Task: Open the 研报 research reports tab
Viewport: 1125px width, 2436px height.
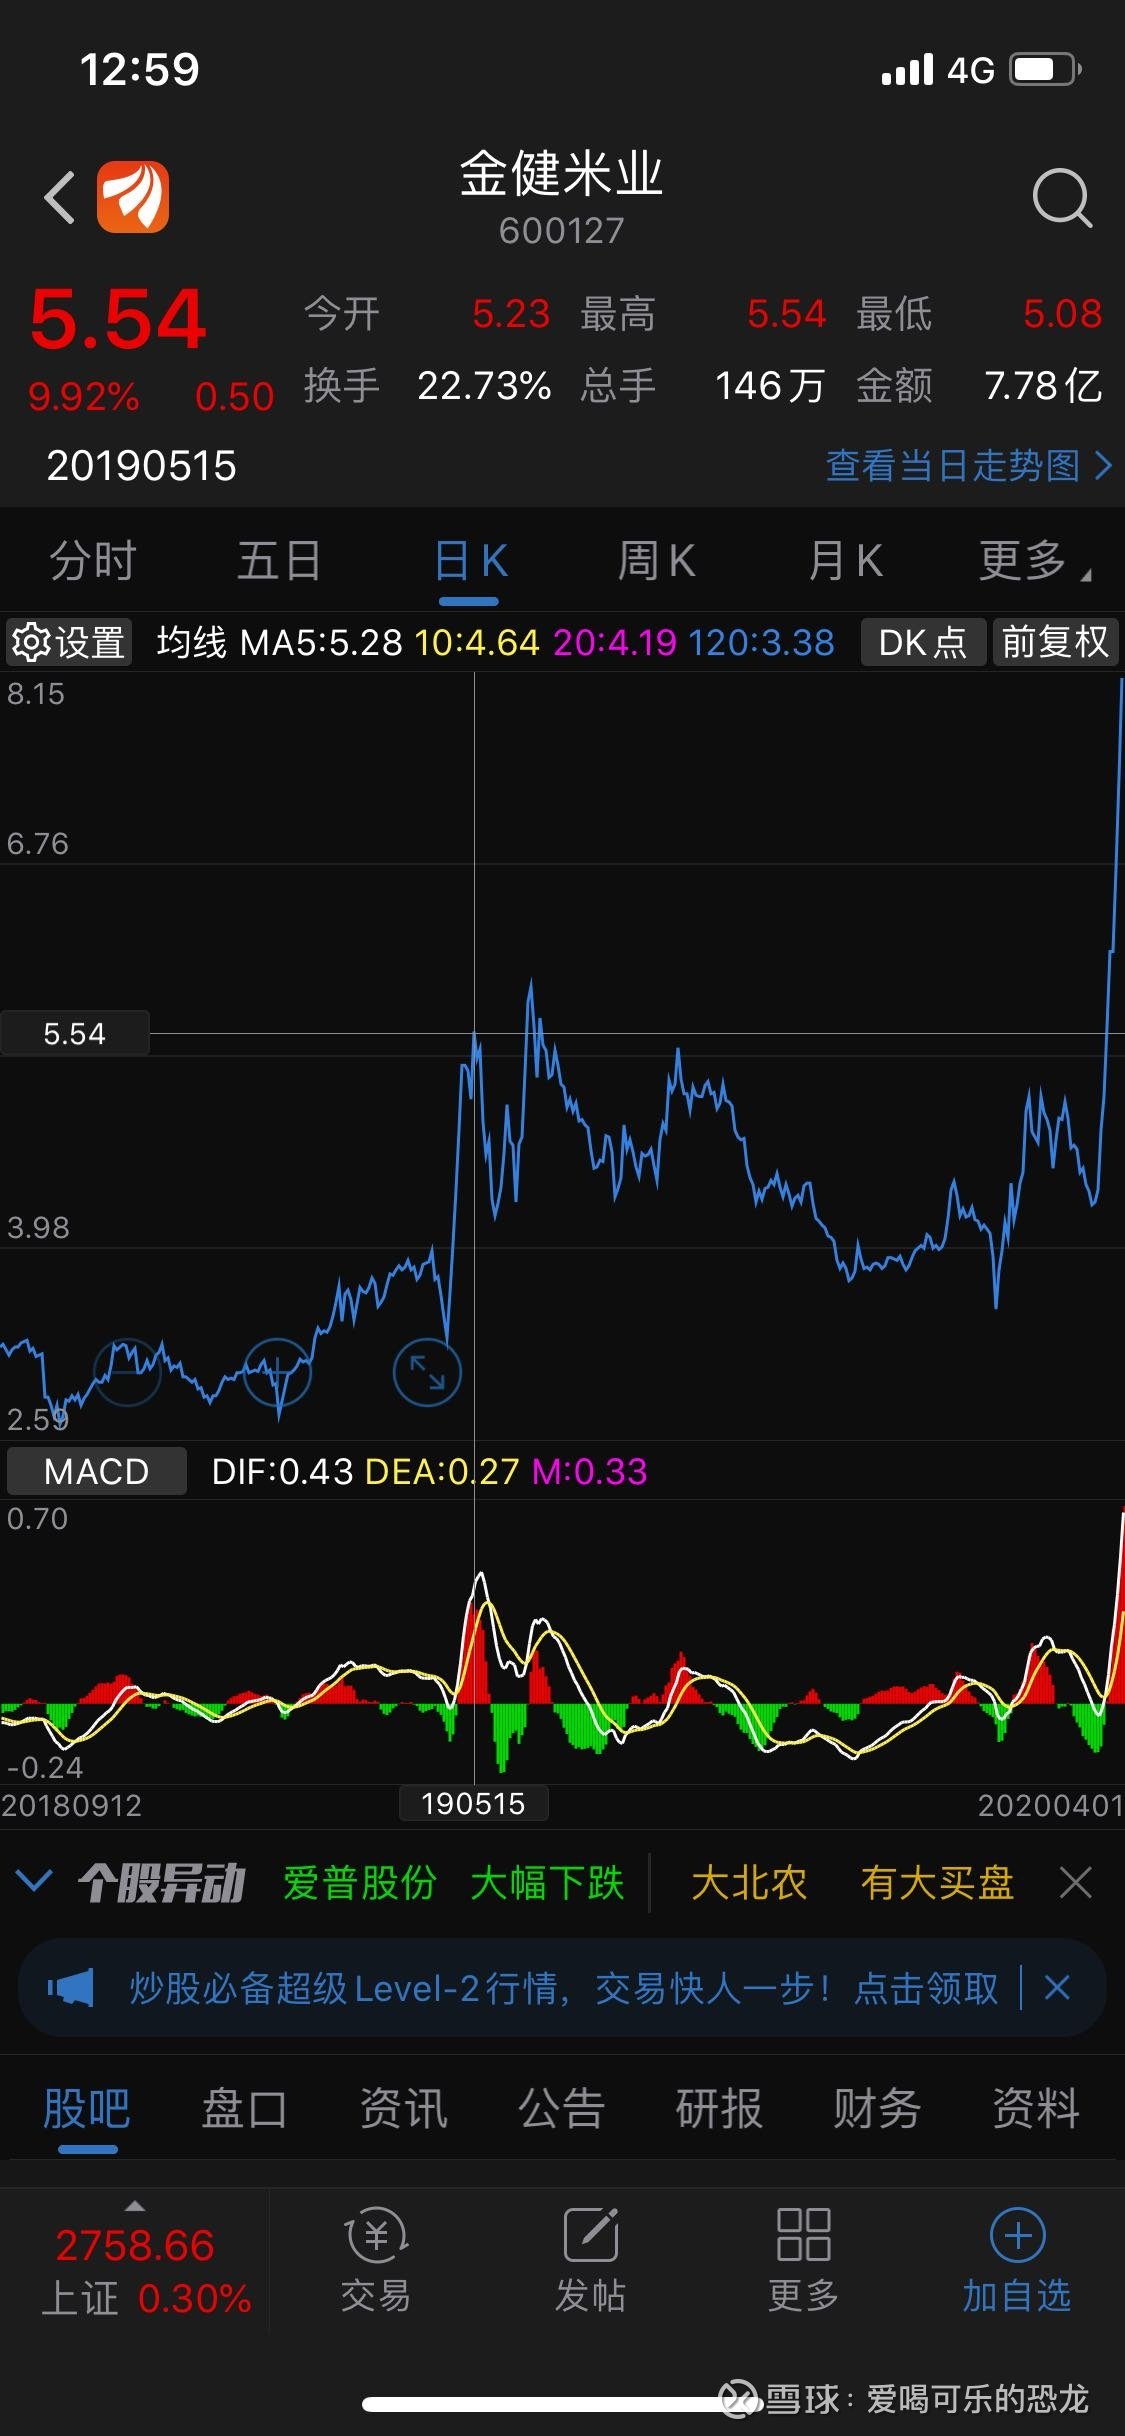Action: pyautogui.click(x=719, y=2109)
